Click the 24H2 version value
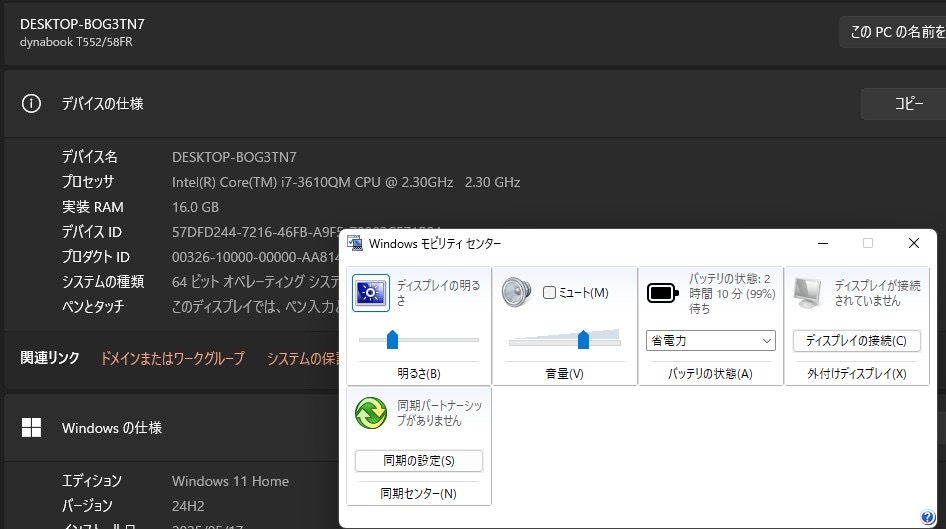Screen dimensions: 946x529 tap(188, 506)
